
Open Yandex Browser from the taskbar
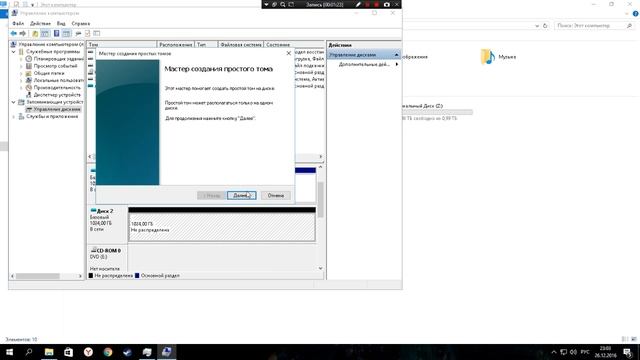[x=88, y=352]
